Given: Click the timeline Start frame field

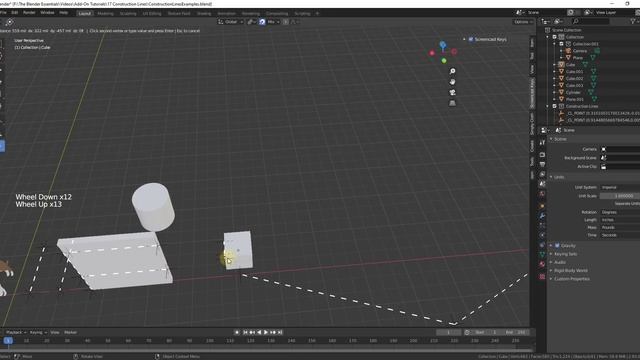Looking at the screenshot, I should 487,332.
